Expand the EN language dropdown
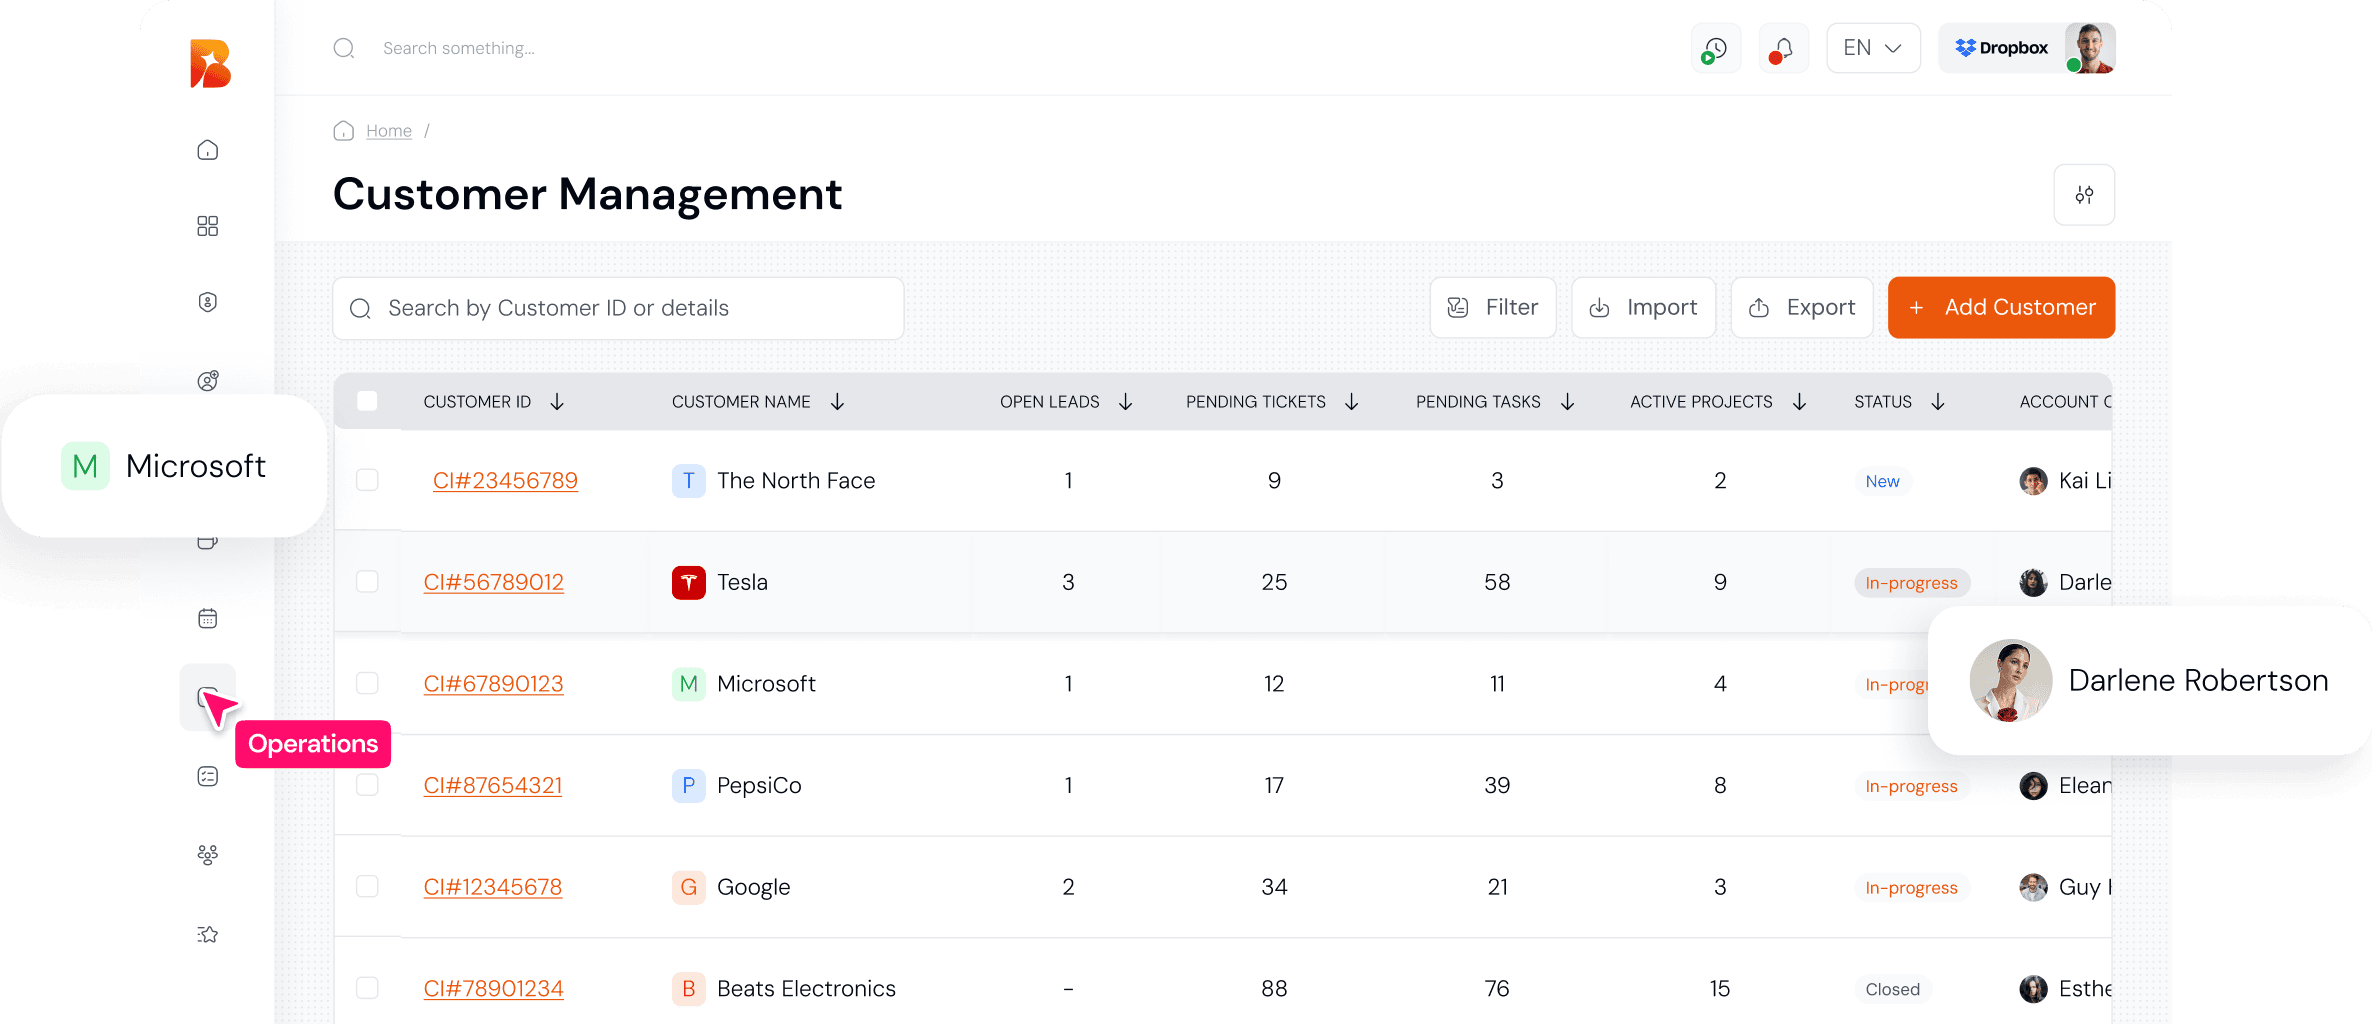 tap(1872, 48)
